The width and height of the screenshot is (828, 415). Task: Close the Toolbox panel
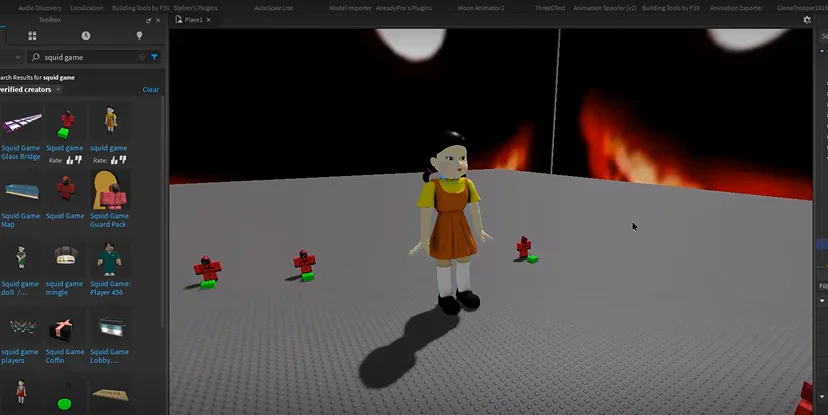coord(158,20)
